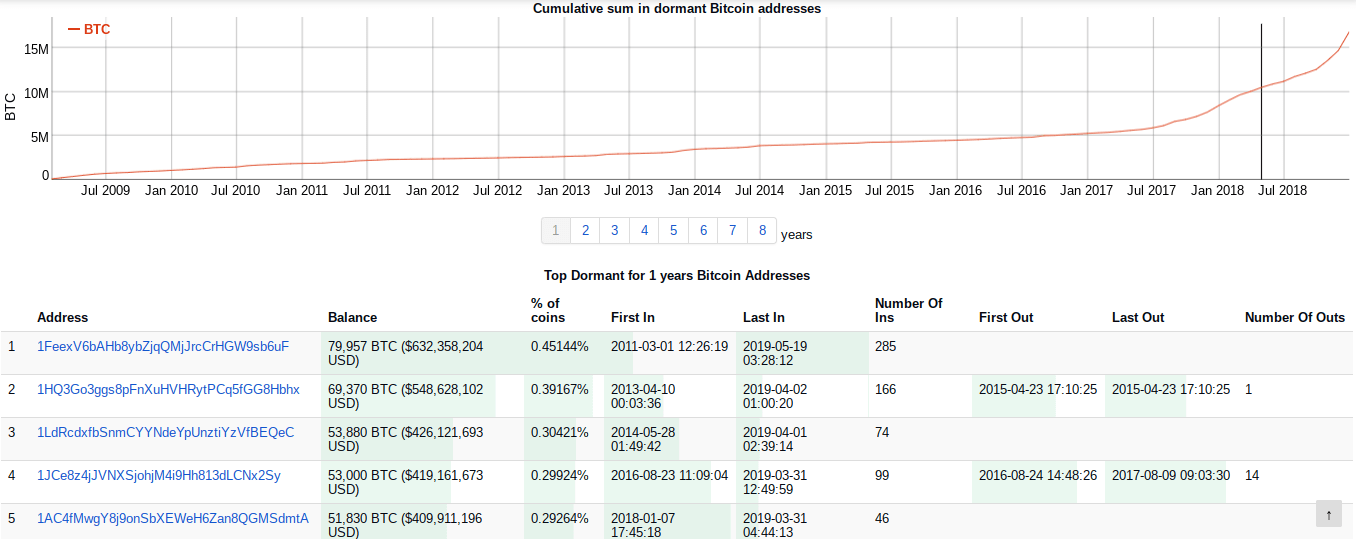Image resolution: width=1356 pixels, height=539 pixels.
Task: Select the 6 years option
Action: click(703, 231)
